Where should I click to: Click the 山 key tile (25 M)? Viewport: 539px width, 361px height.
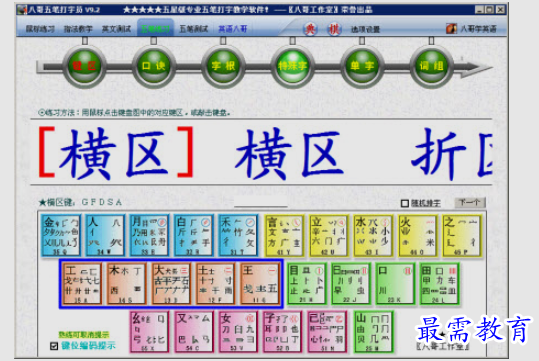373,332
